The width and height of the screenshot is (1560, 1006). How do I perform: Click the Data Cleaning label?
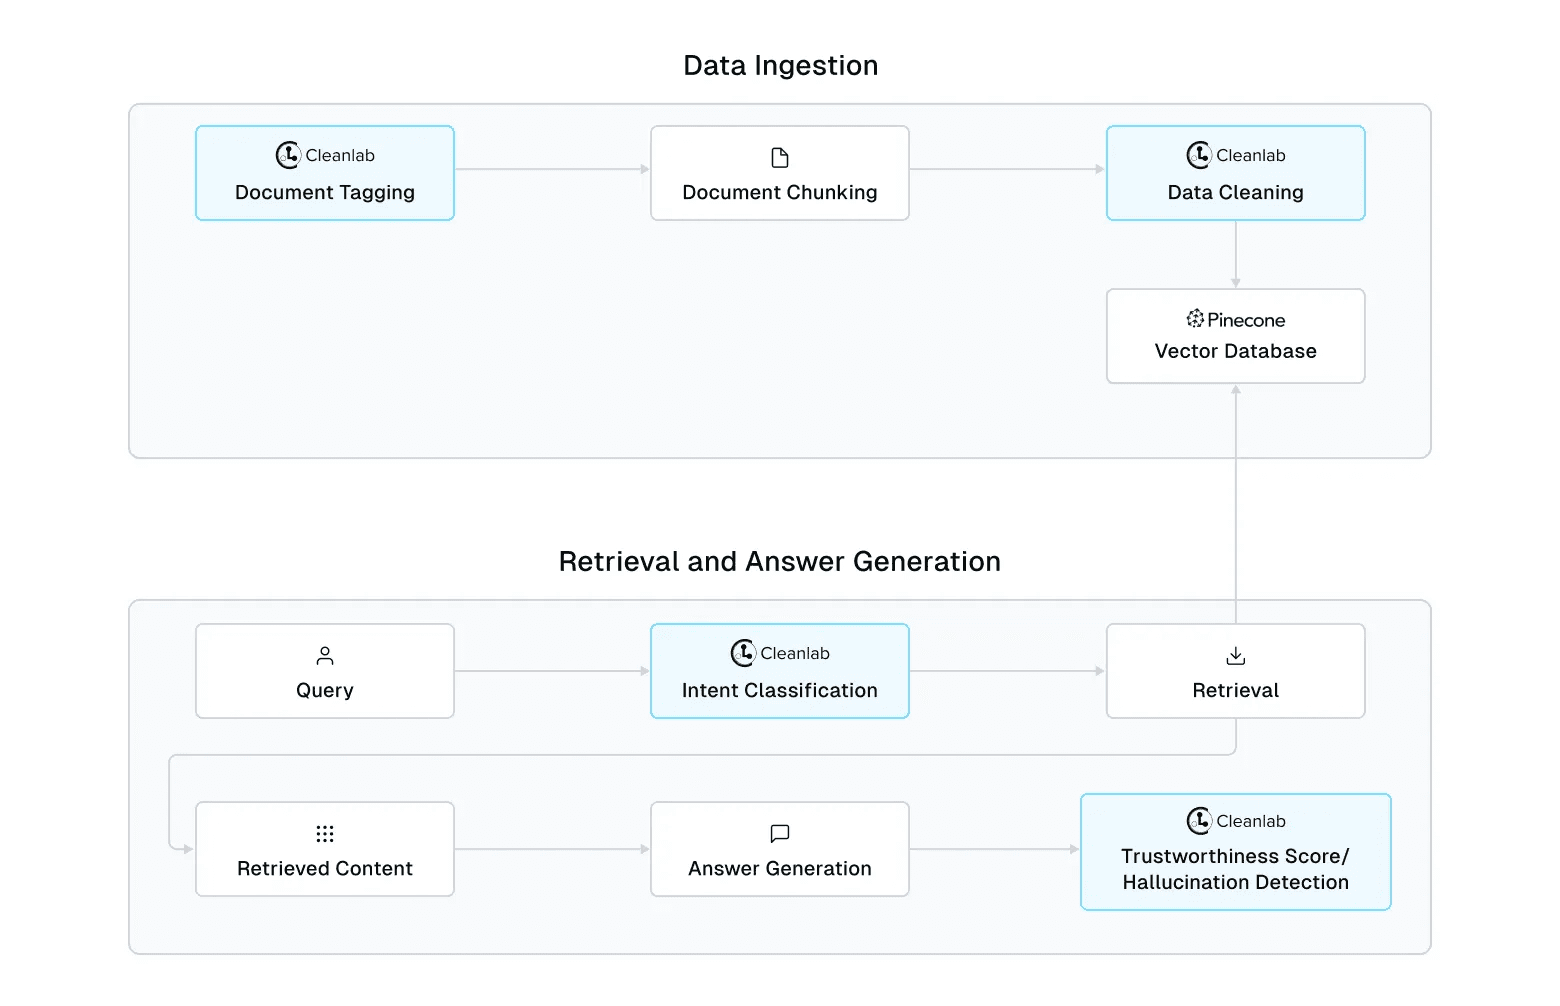click(x=1236, y=192)
